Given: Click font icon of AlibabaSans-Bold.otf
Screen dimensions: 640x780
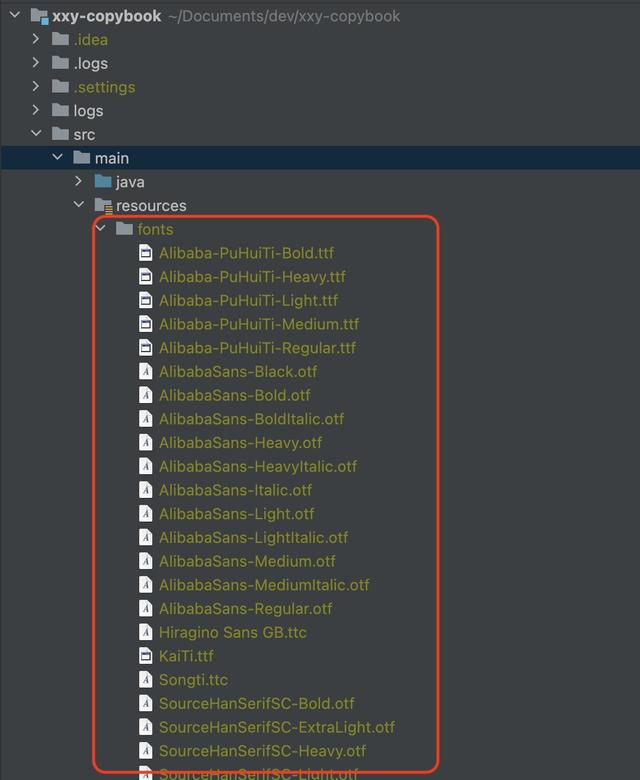Looking at the screenshot, I should tap(146, 395).
